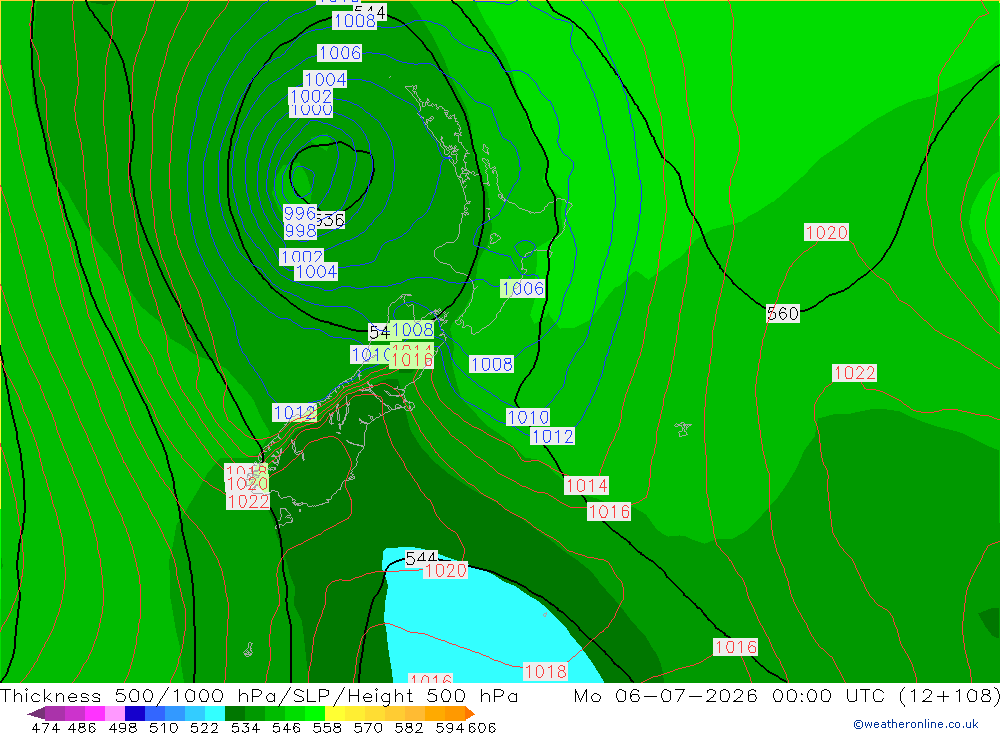This screenshot has width=1000, height=733.
Task: Click blue 1010 label directly above 1012
Action: click(528, 417)
